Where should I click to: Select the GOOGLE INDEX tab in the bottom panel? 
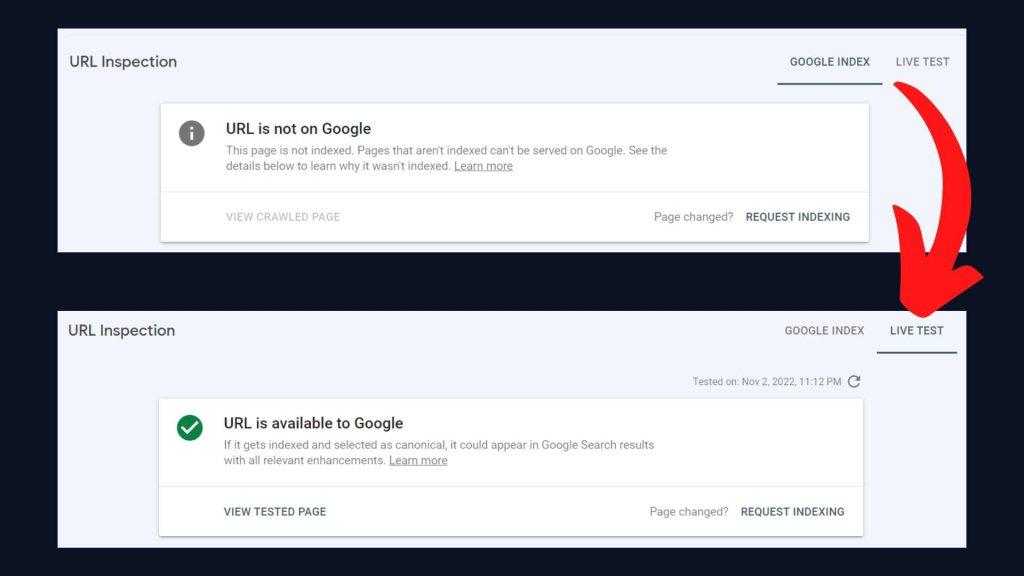click(824, 330)
